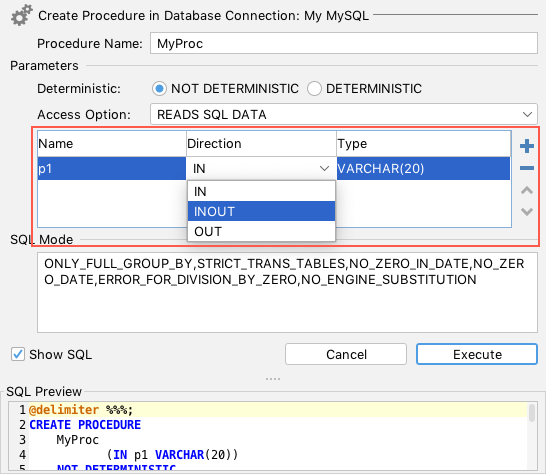The height and width of the screenshot is (474, 546).
Task: Choose INOUT from the direction list
Action: (261, 211)
